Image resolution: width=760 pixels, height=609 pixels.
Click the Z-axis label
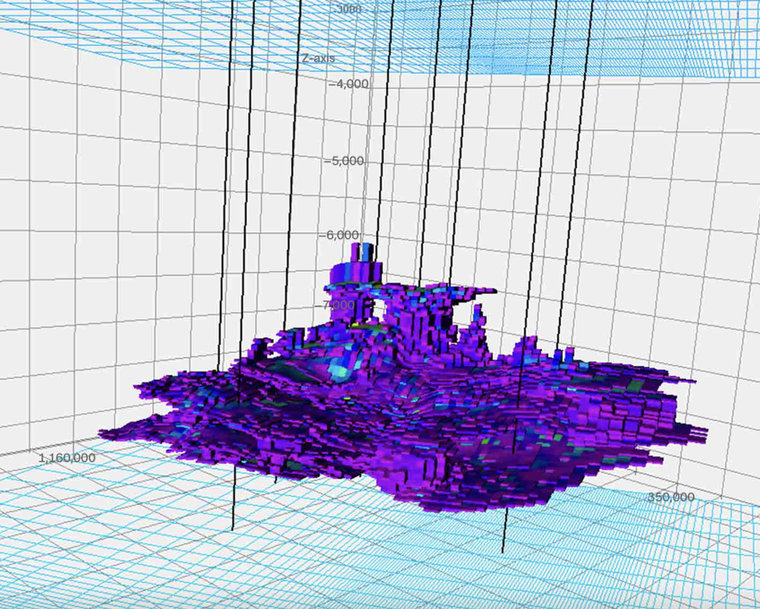click(x=320, y=59)
